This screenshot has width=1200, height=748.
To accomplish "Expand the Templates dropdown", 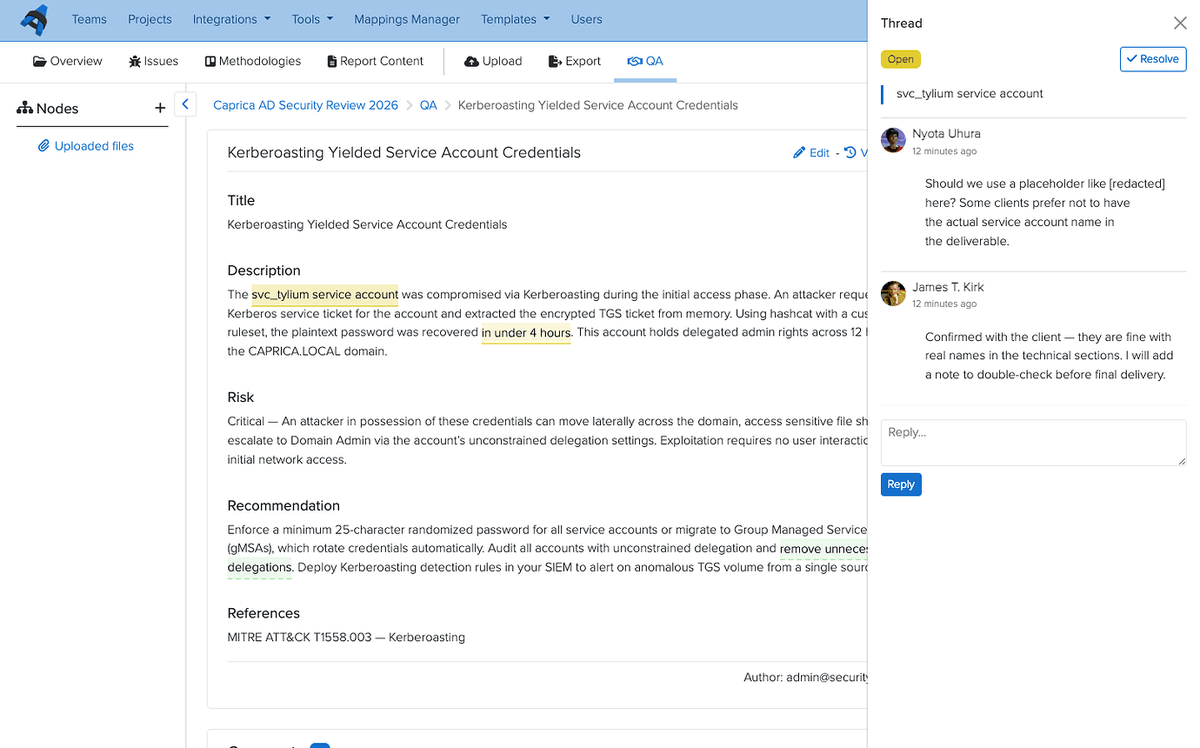I will click(515, 19).
